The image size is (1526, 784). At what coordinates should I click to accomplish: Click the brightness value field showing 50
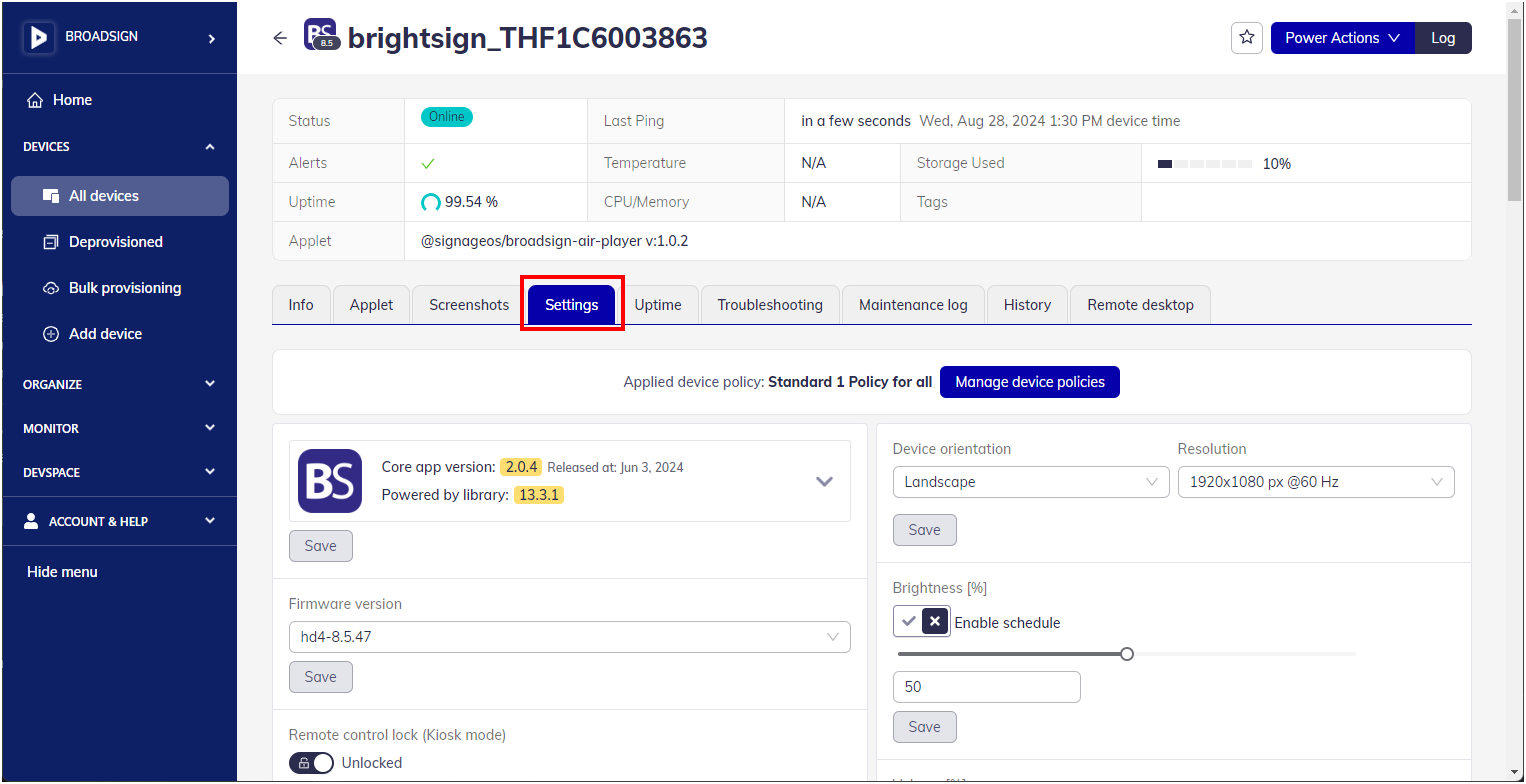[x=987, y=687]
